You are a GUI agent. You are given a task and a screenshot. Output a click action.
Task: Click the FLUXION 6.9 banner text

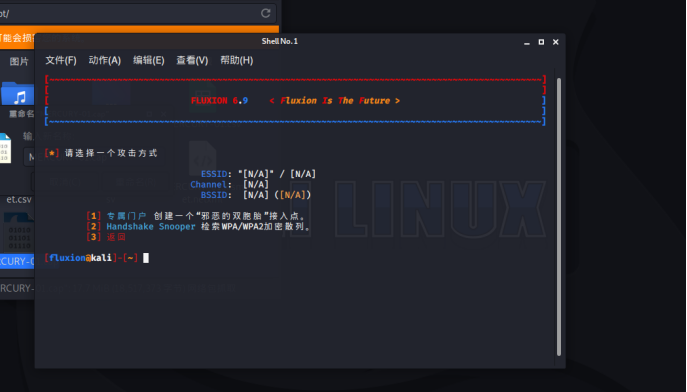(x=219, y=101)
